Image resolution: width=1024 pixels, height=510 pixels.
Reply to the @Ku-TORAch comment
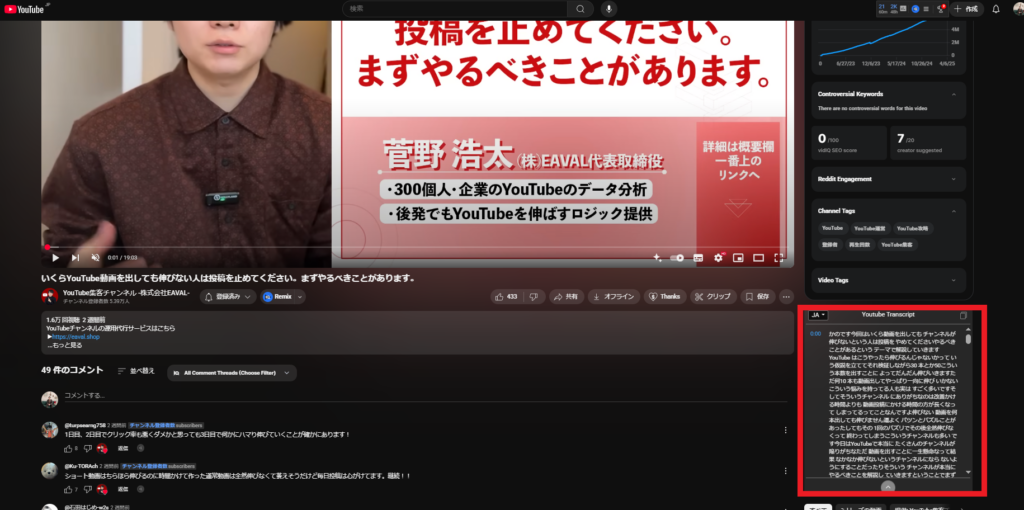(122, 489)
